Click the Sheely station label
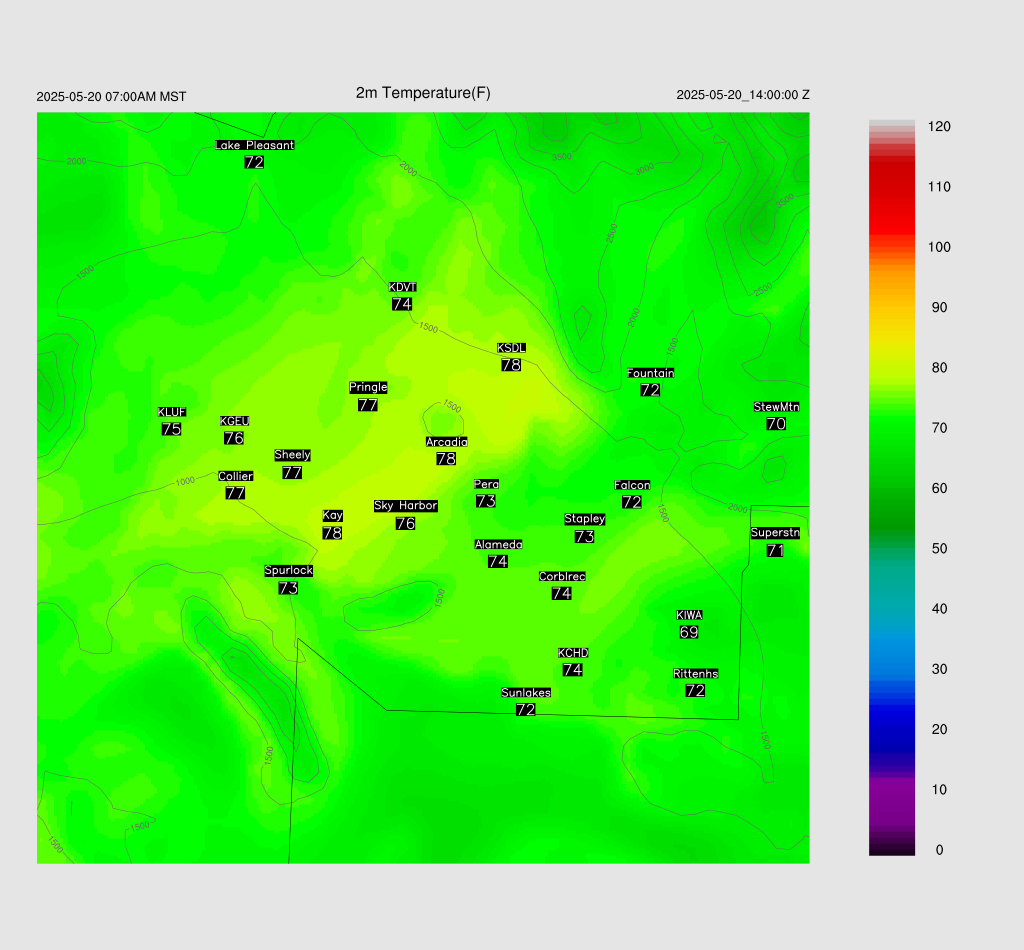Image resolution: width=1024 pixels, height=950 pixels. coord(293,455)
